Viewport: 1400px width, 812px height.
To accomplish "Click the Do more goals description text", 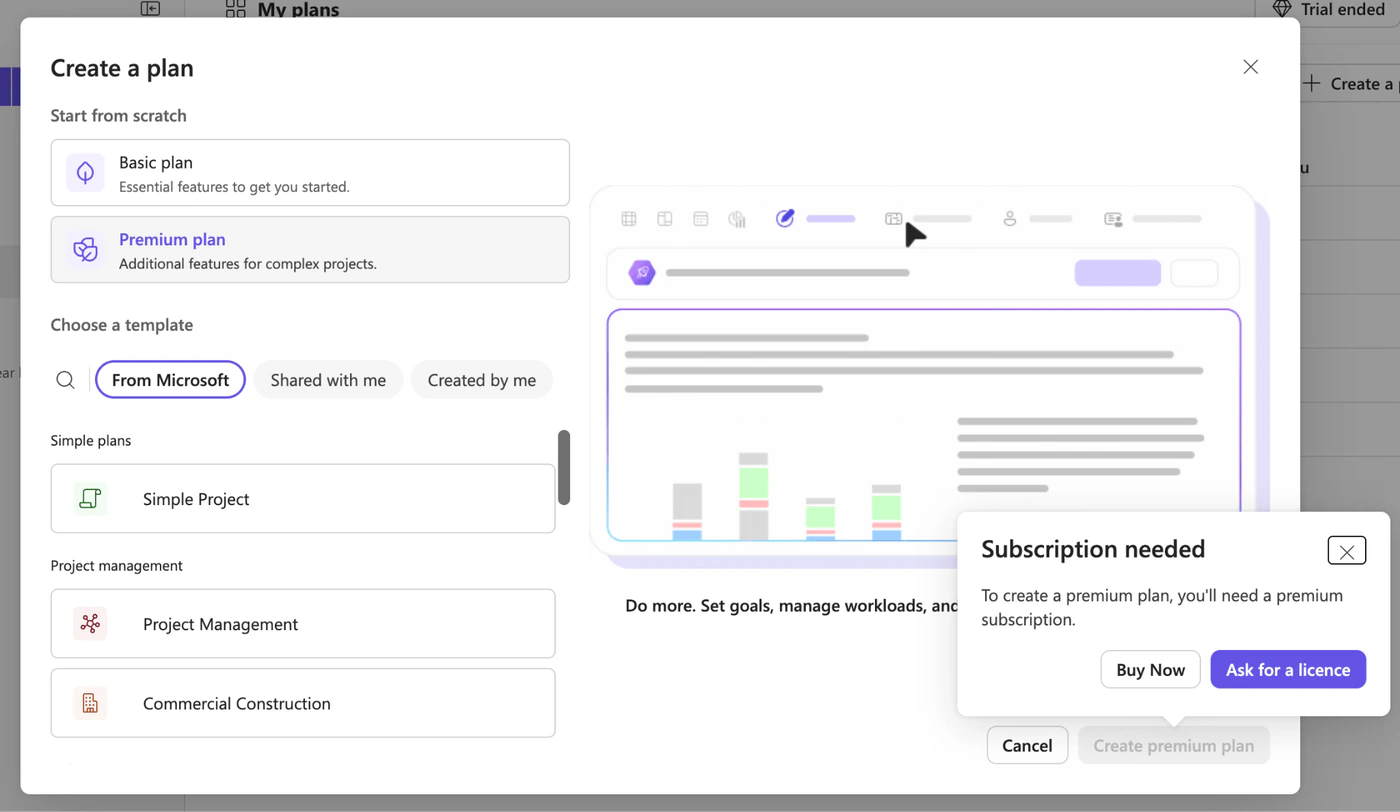I will pyautogui.click(x=792, y=606).
